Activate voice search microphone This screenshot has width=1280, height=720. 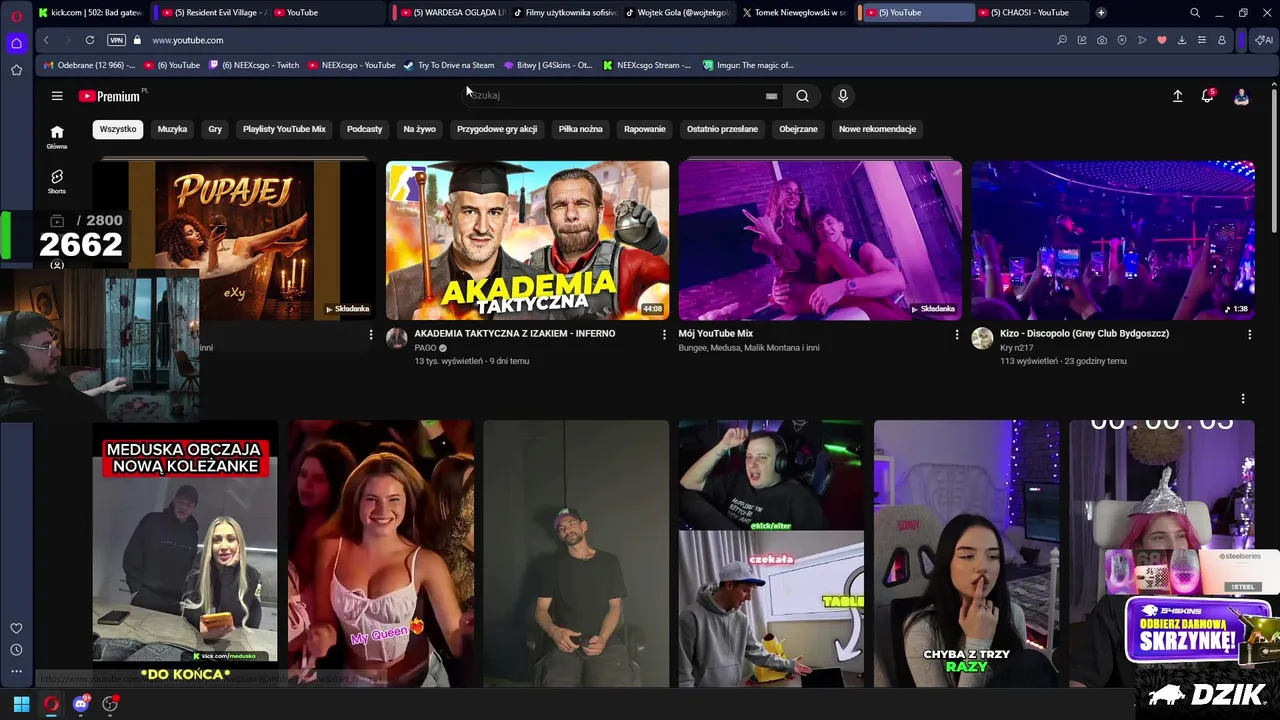(x=843, y=96)
